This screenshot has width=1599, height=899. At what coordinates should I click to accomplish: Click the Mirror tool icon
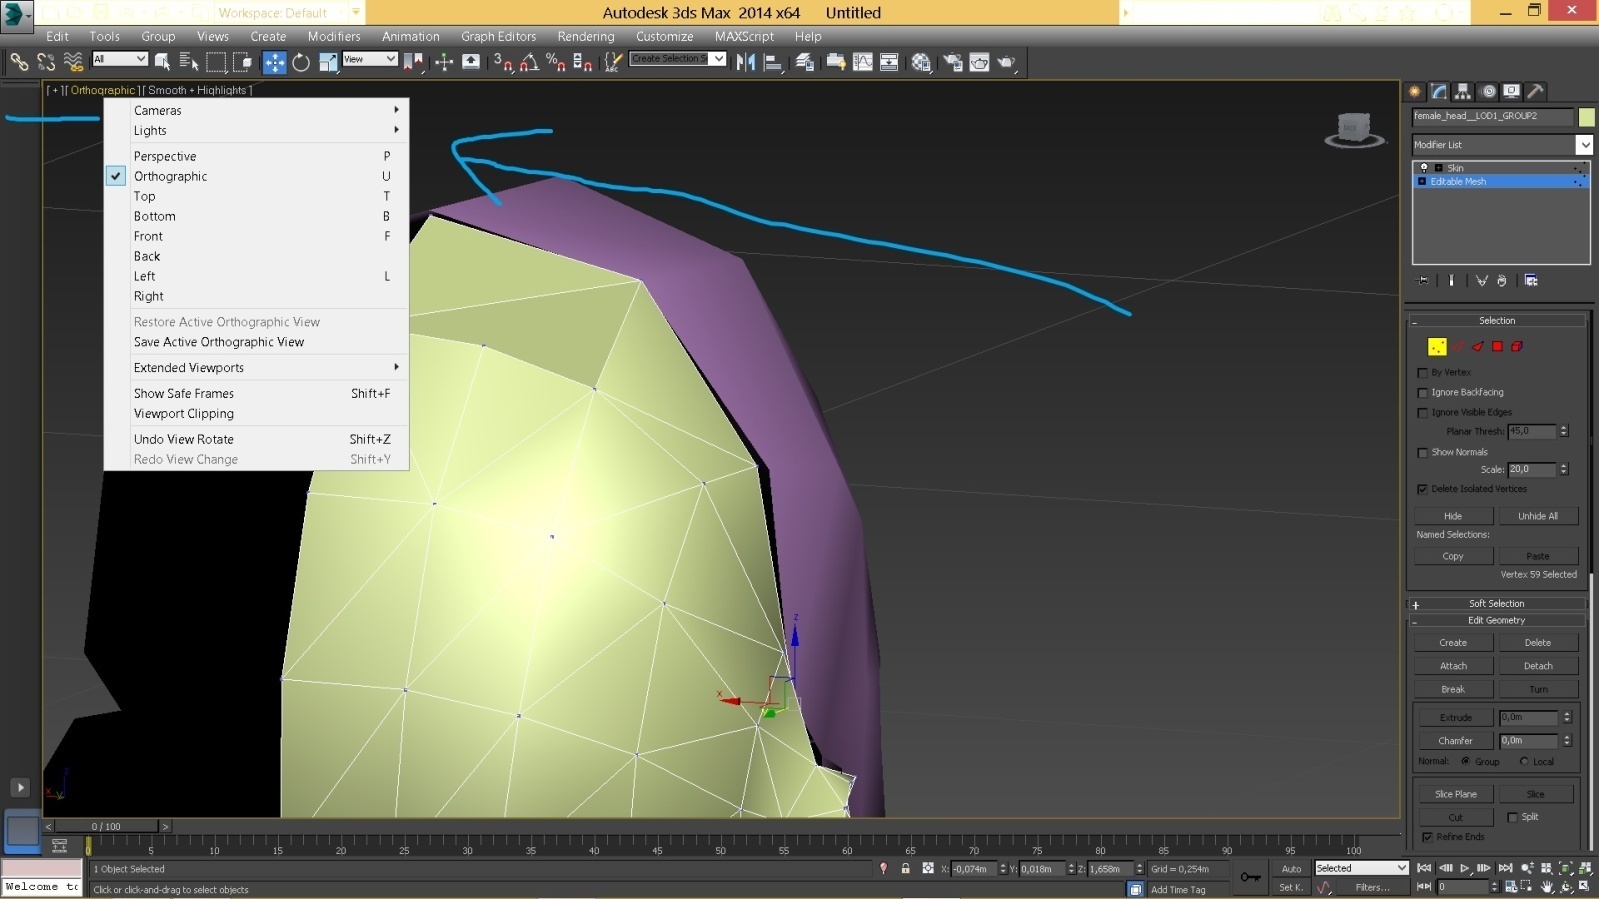tap(746, 62)
